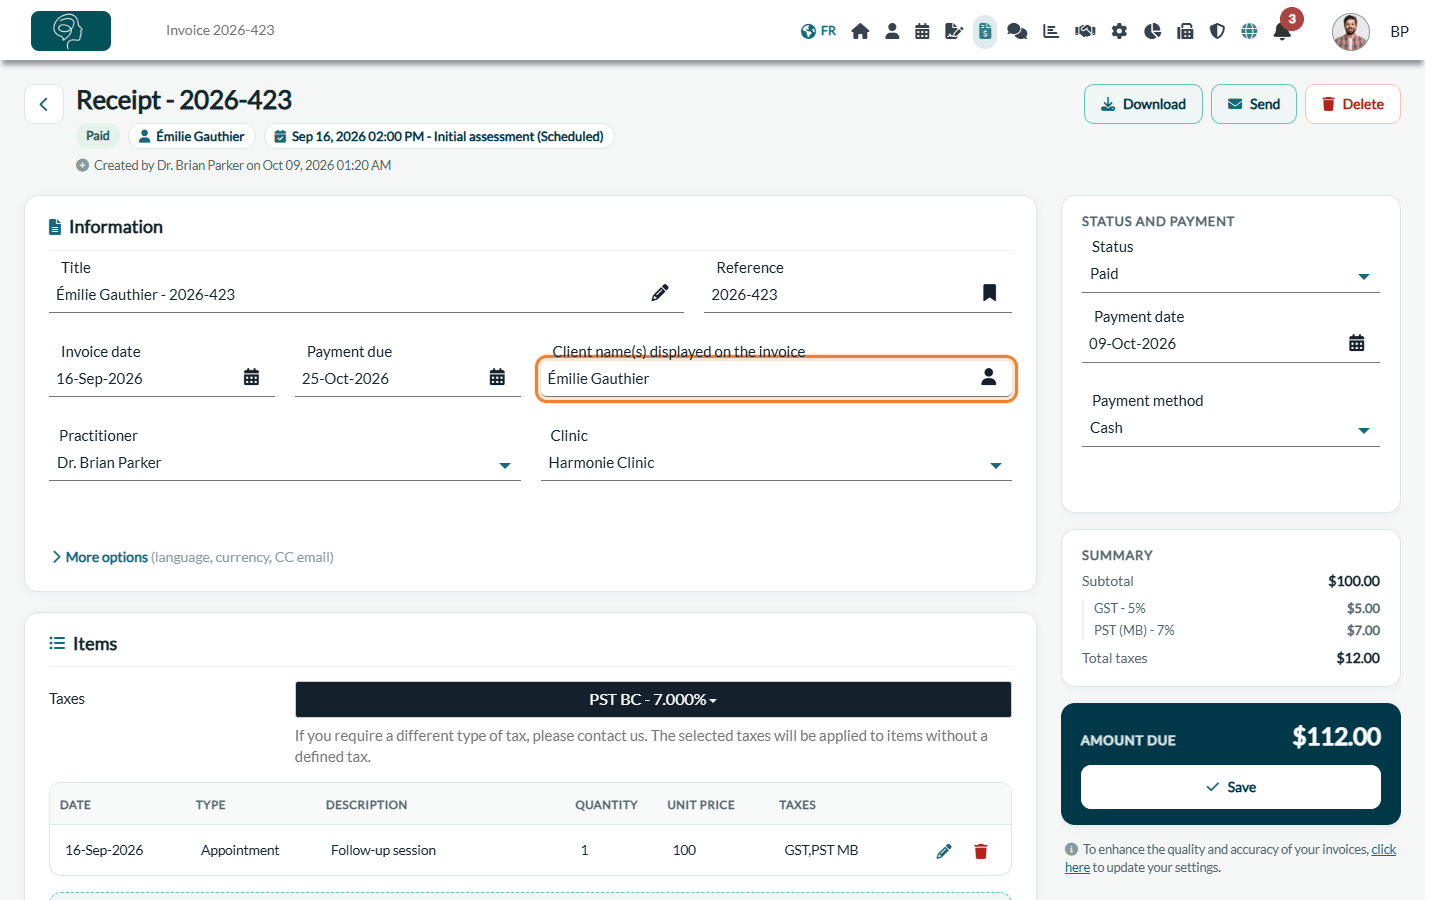This screenshot has height=900, width=1440.
Task: Send the receipt by email
Action: 1254,104
